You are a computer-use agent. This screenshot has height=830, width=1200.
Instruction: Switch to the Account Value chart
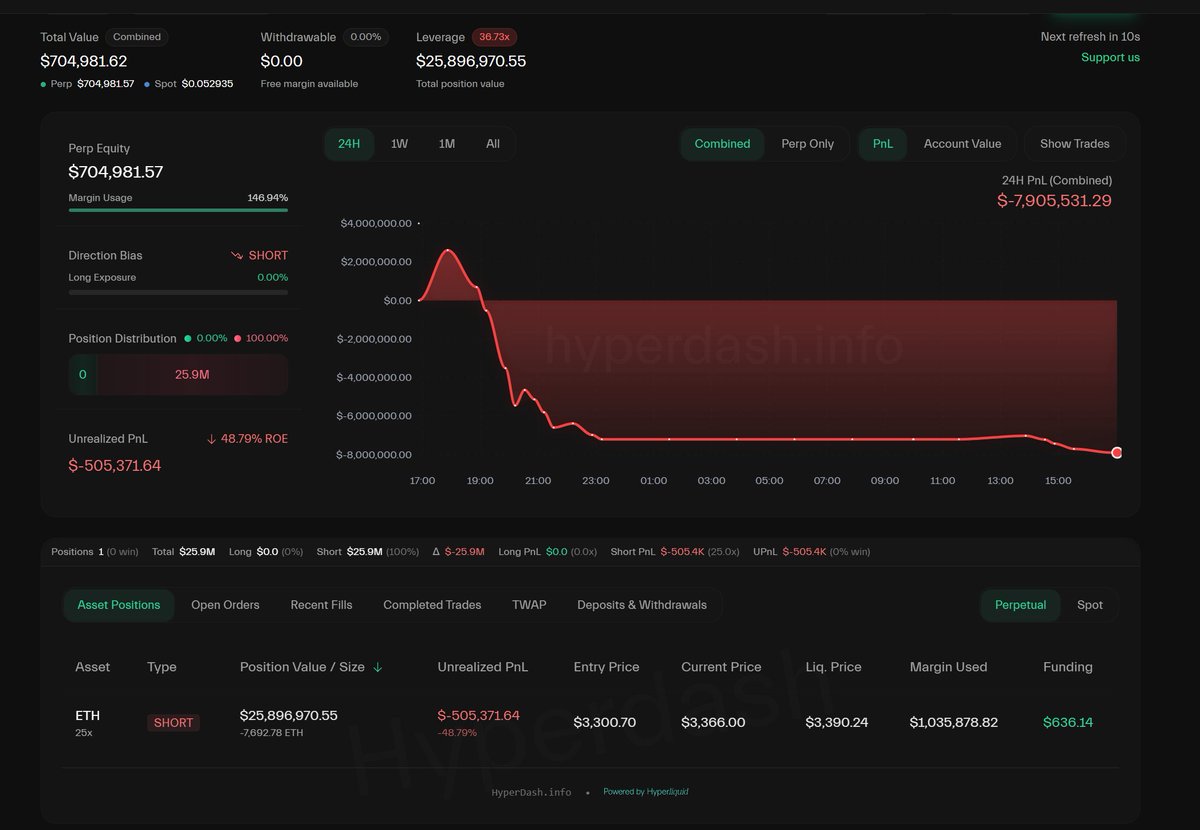coord(962,144)
